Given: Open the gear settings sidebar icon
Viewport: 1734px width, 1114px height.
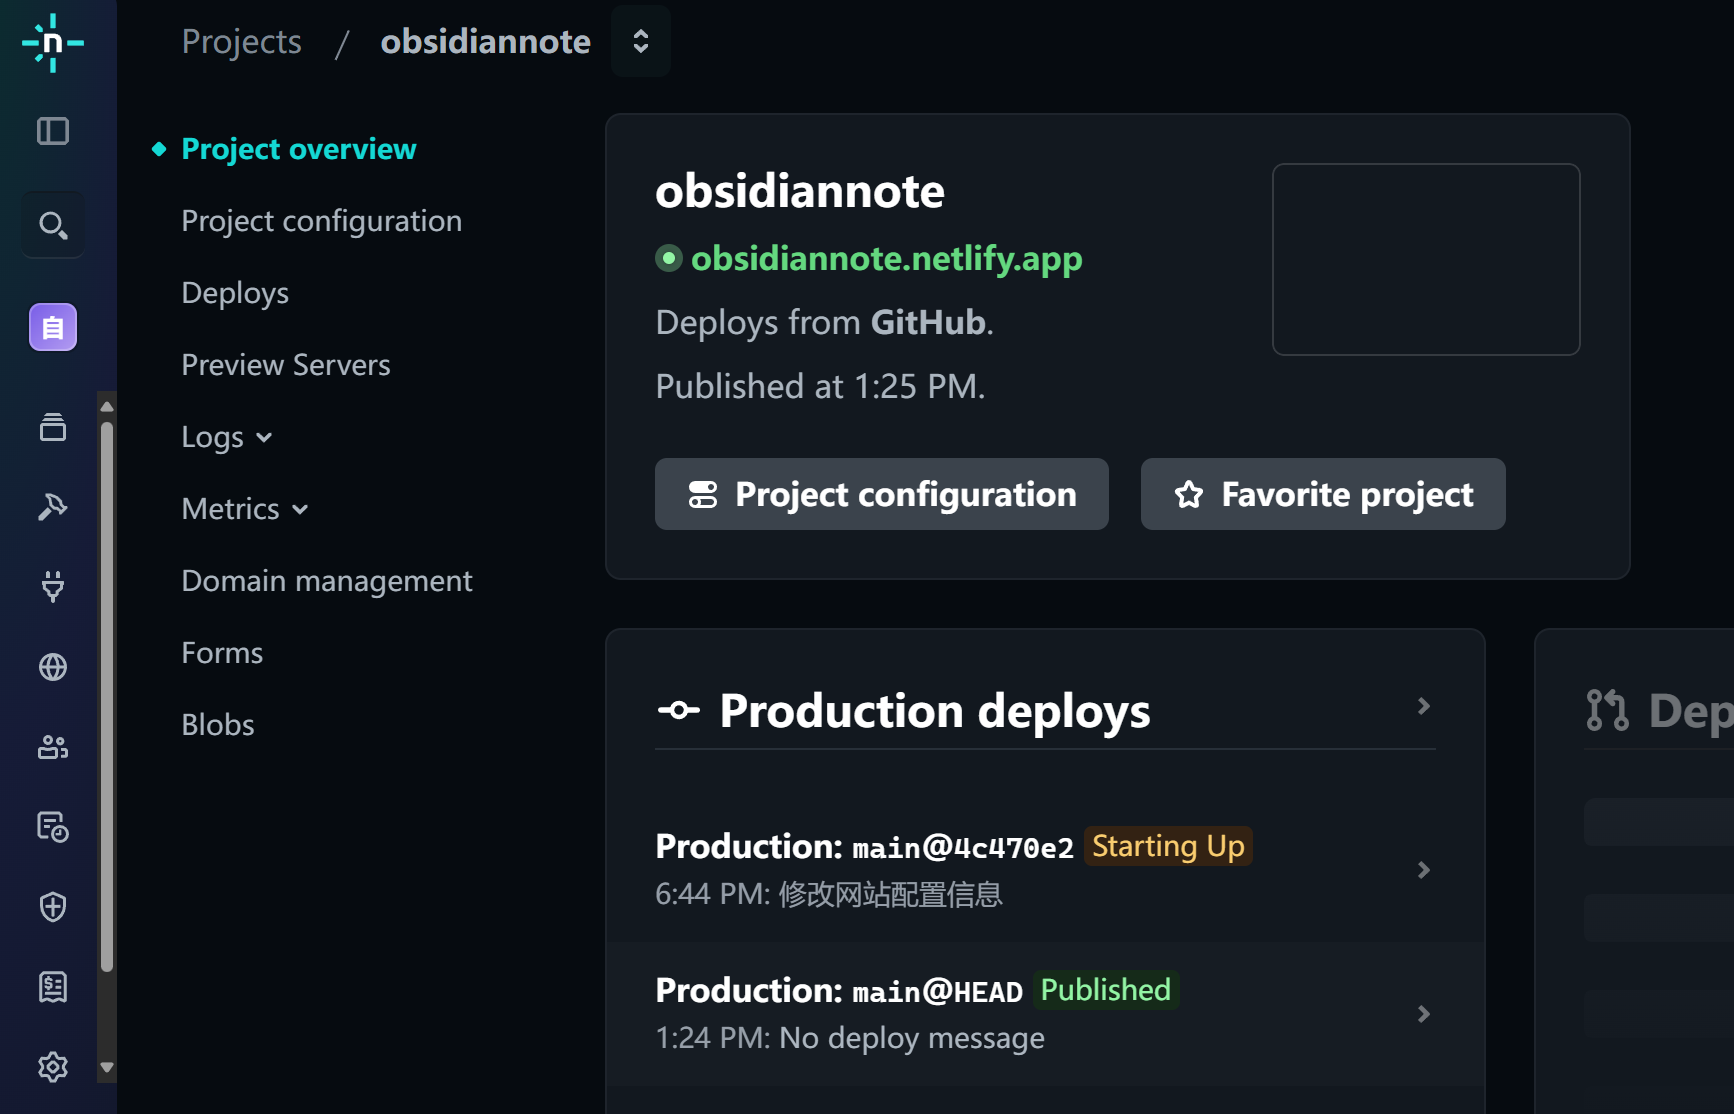Looking at the screenshot, I should pos(53,1067).
